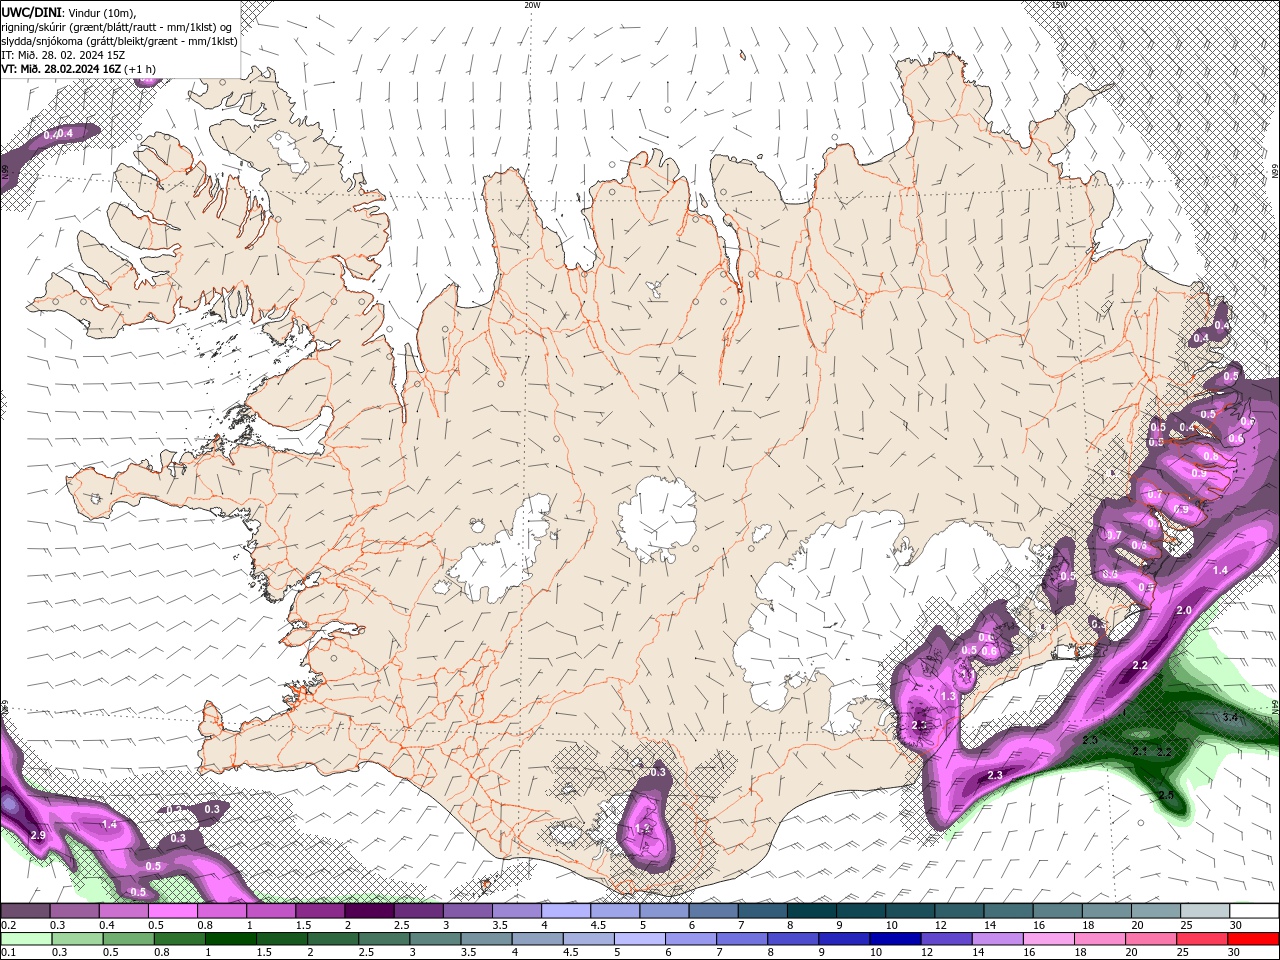Click the white 30 snow legend swatch
1280x960 pixels.
click(x=1254, y=911)
